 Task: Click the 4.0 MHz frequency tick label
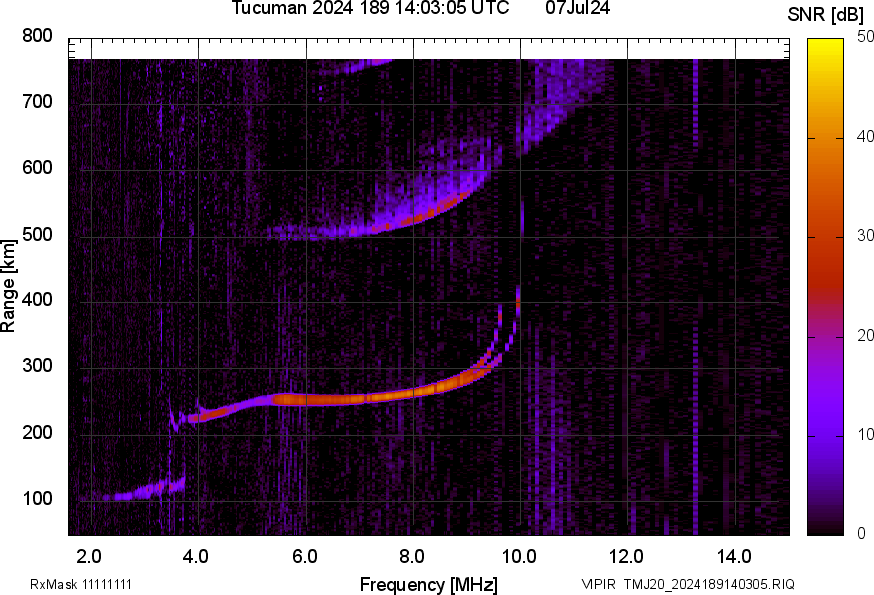tap(196, 557)
